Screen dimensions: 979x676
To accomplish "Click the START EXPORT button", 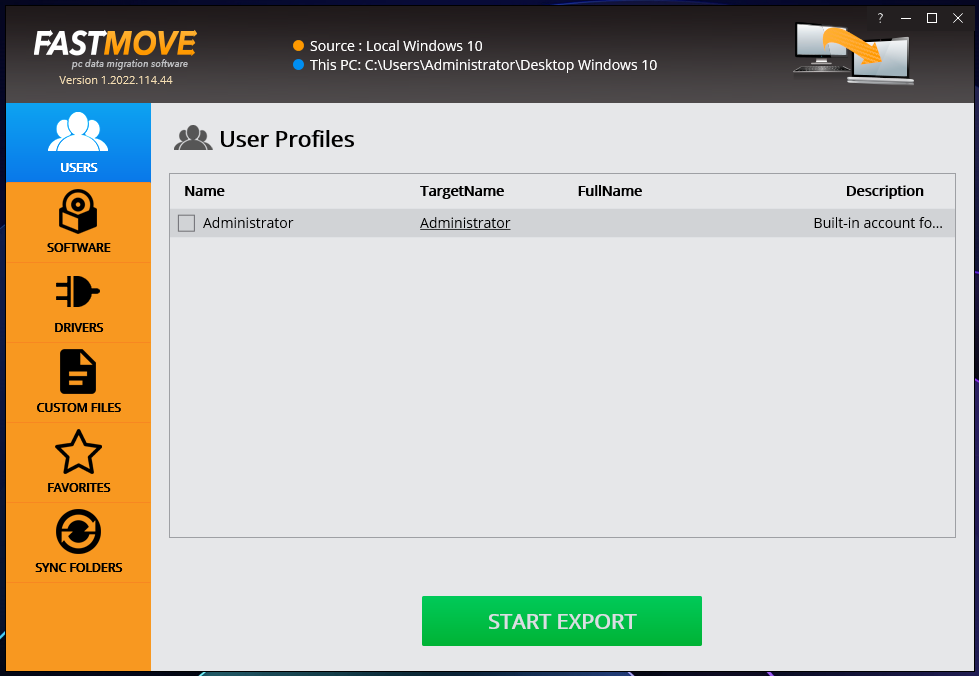I will [x=561, y=621].
